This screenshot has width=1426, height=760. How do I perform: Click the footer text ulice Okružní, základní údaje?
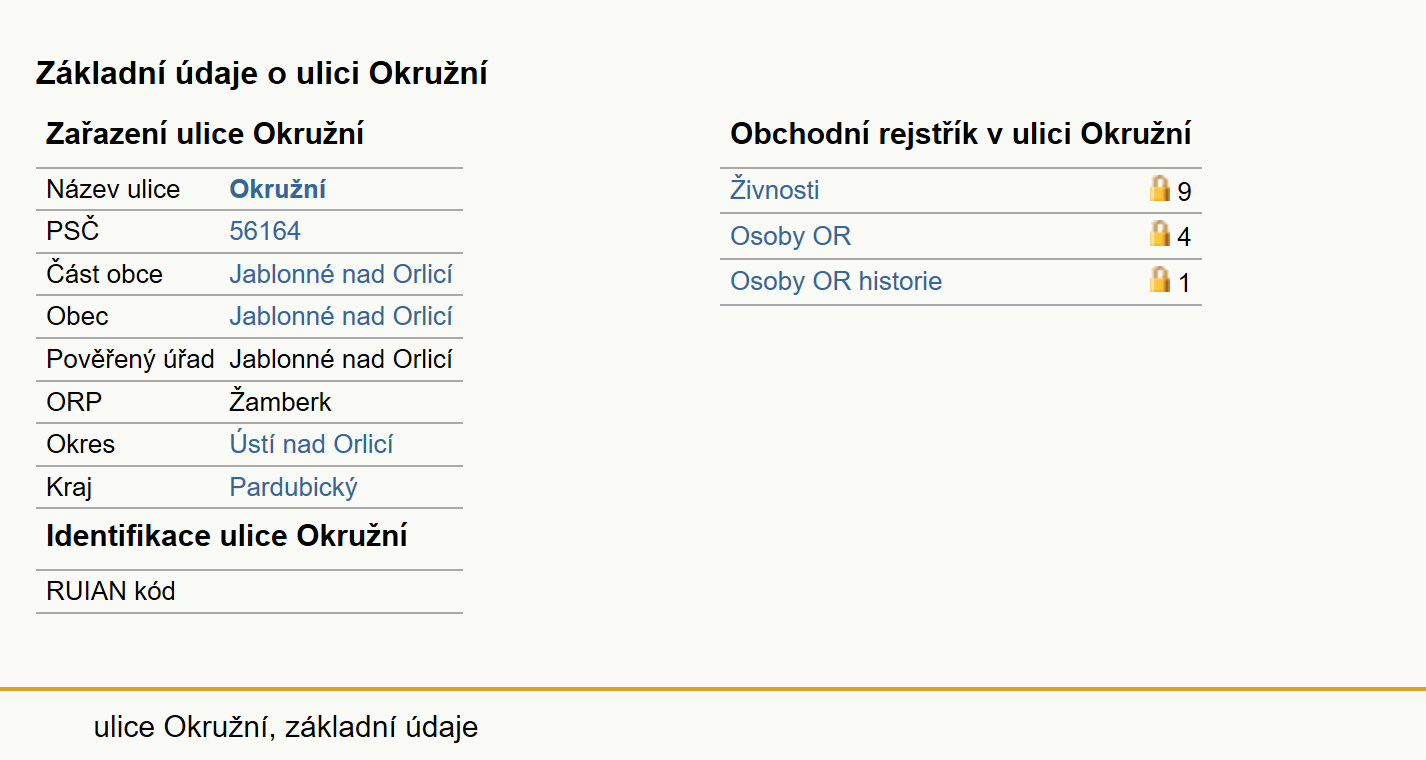286,727
